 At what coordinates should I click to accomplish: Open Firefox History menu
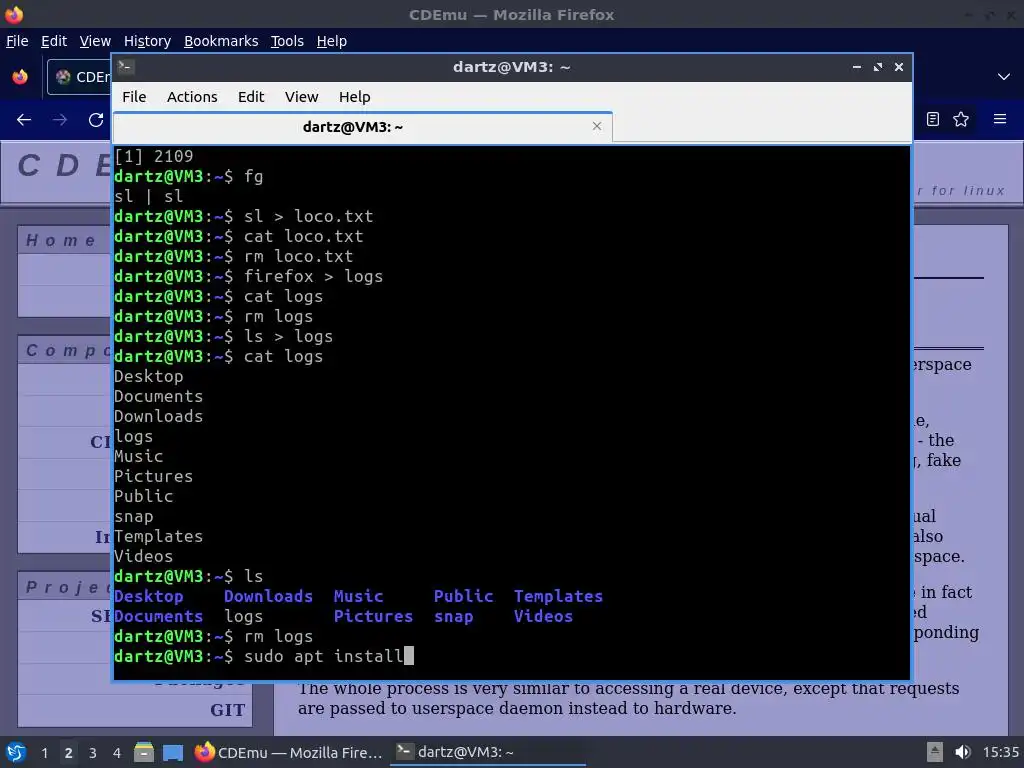coord(147,41)
